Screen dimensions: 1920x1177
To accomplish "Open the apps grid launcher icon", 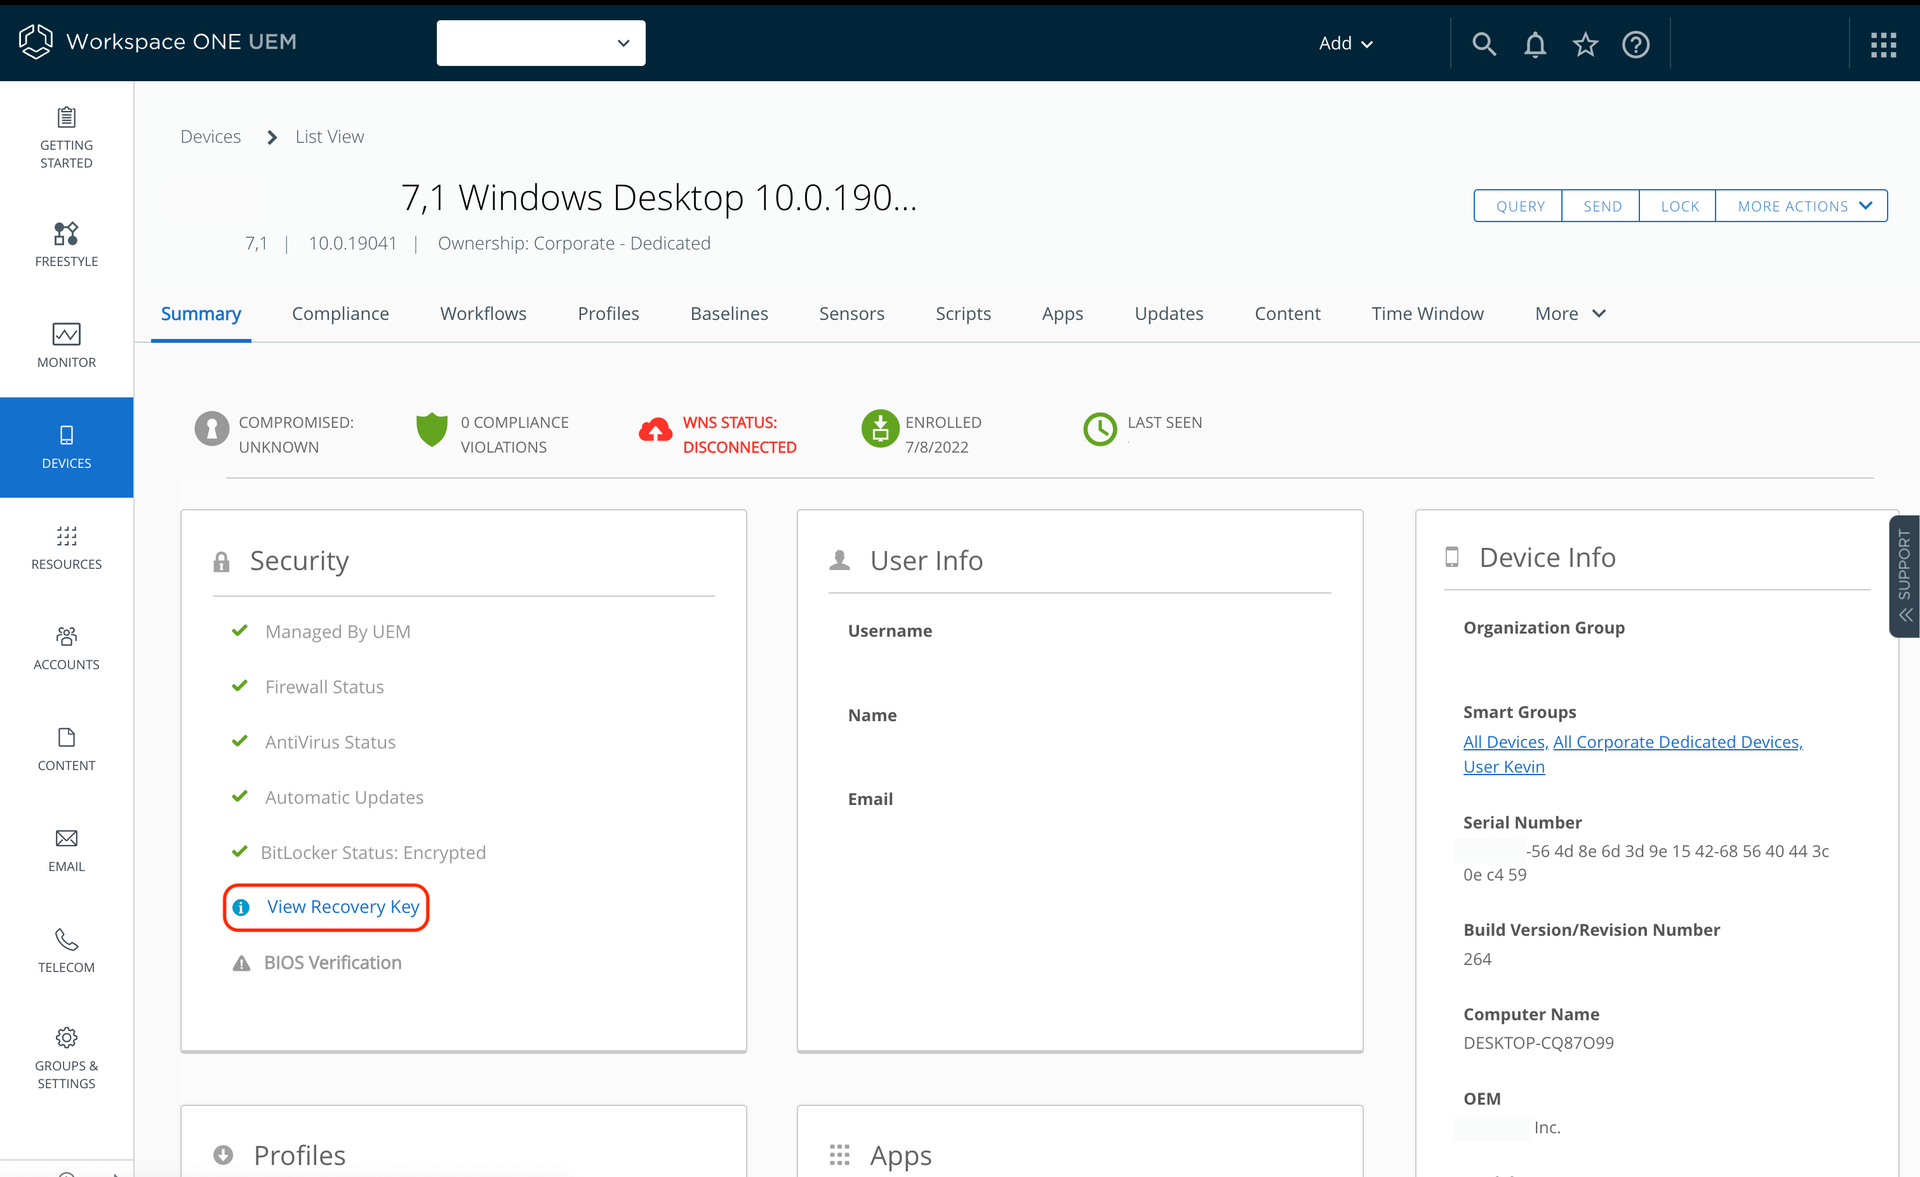I will (x=1883, y=44).
